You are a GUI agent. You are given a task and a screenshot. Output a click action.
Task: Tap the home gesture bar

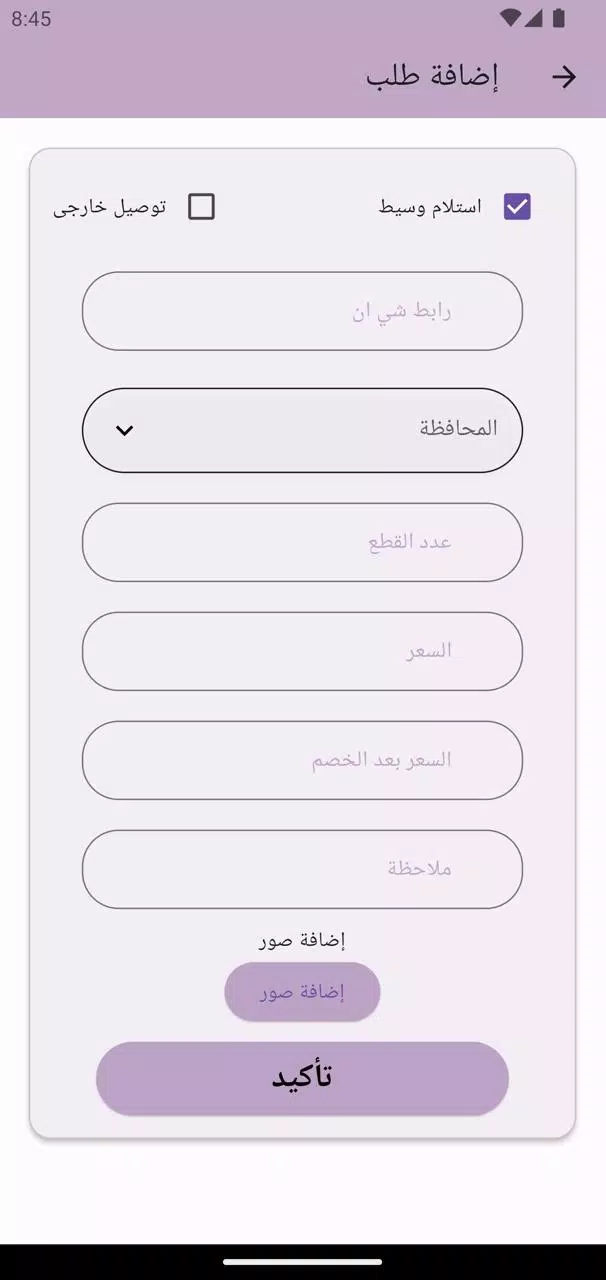tap(302, 1262)
